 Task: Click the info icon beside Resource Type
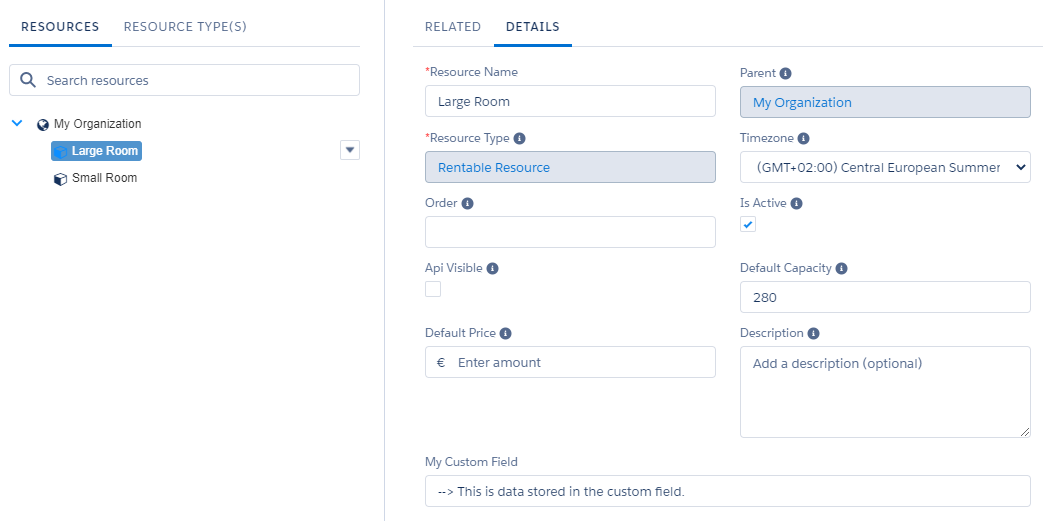tap(520, 139)
